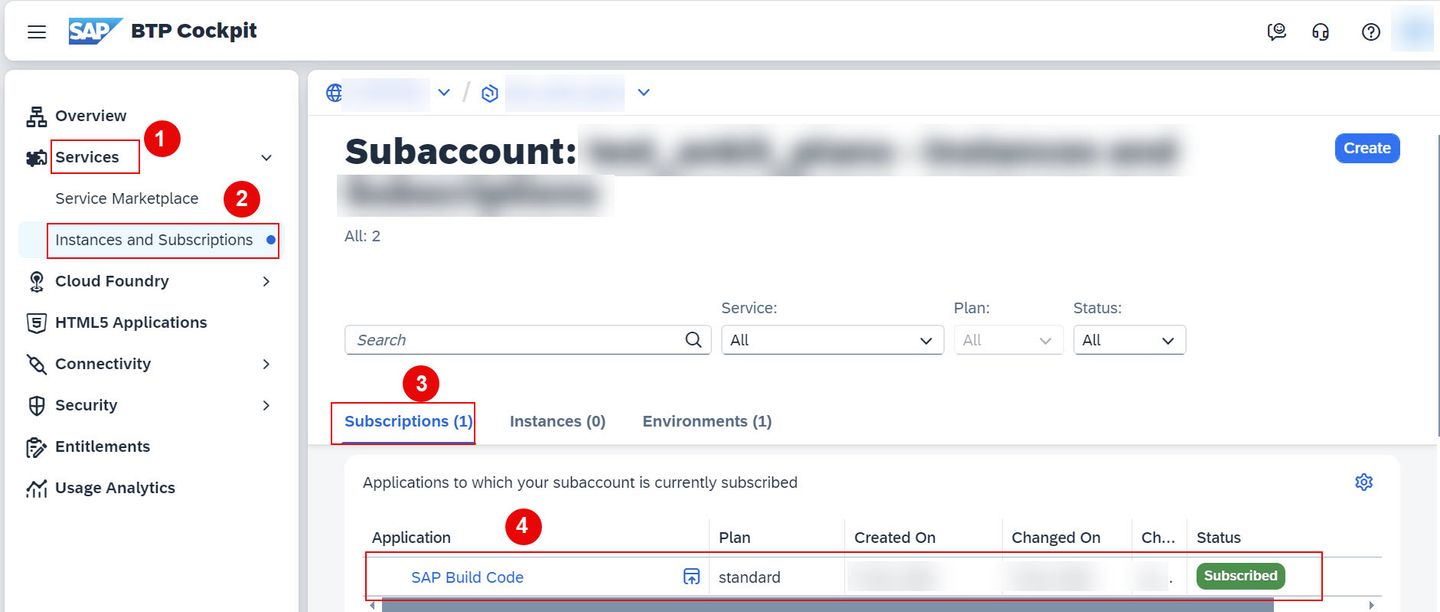The width and height of the screenshot is (1440, 612).
Task: Expand the Connectivity section
Action: (266, 364)
